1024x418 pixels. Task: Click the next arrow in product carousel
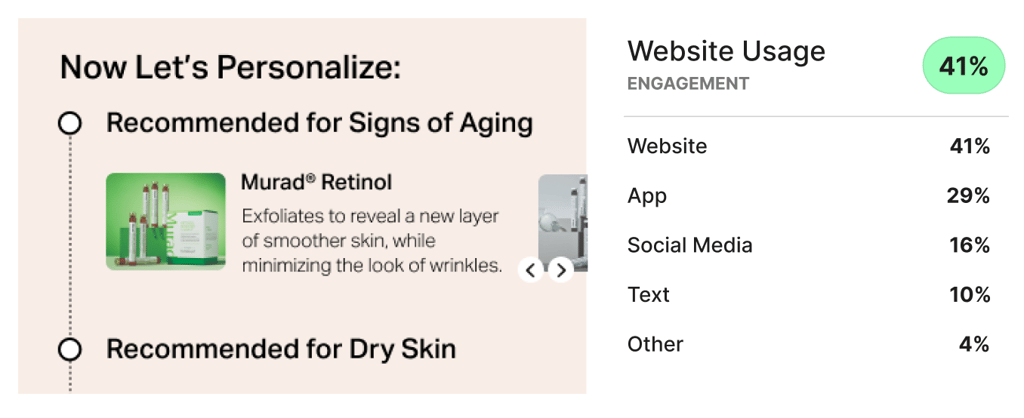click(561, 270)
